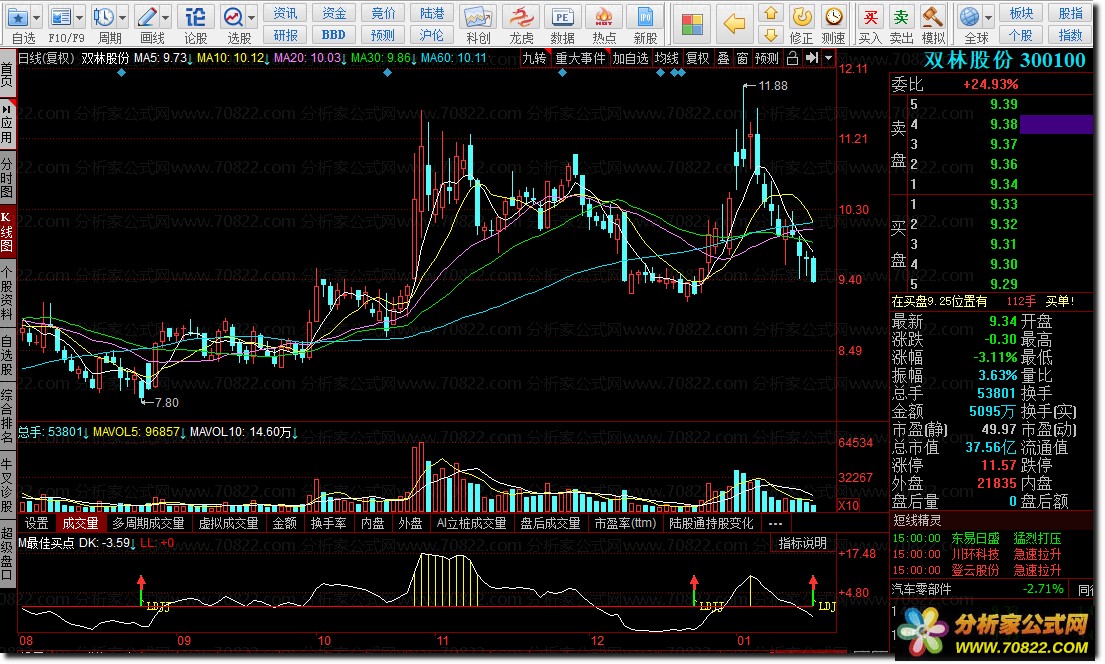Click the 汽车零部件 sector row

click(980, 589)
